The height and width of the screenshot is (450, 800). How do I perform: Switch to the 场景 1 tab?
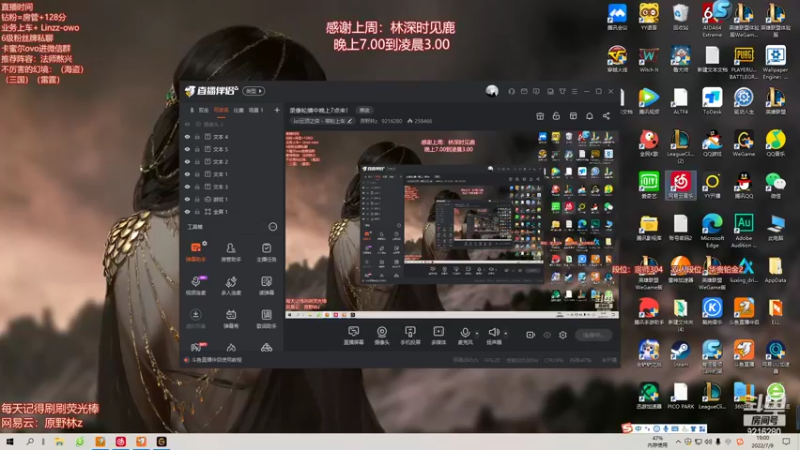tap(256, 110)
